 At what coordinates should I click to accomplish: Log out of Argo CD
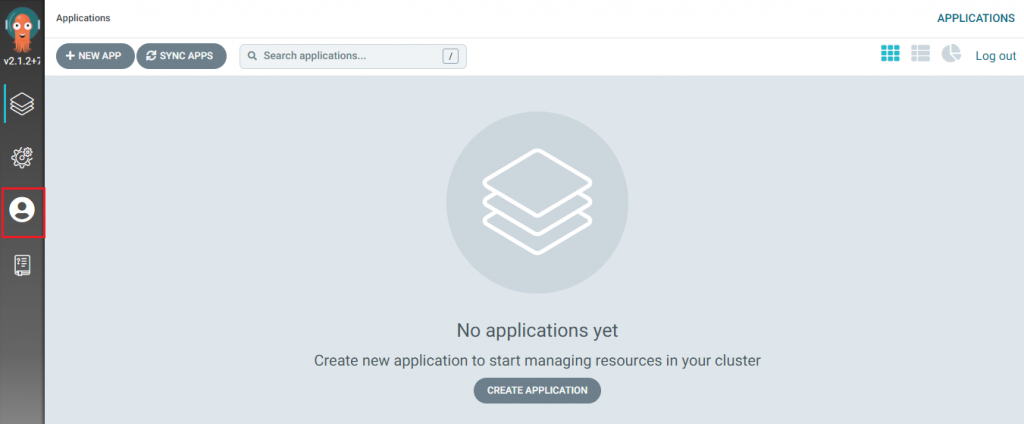click(x=995, y=56)
